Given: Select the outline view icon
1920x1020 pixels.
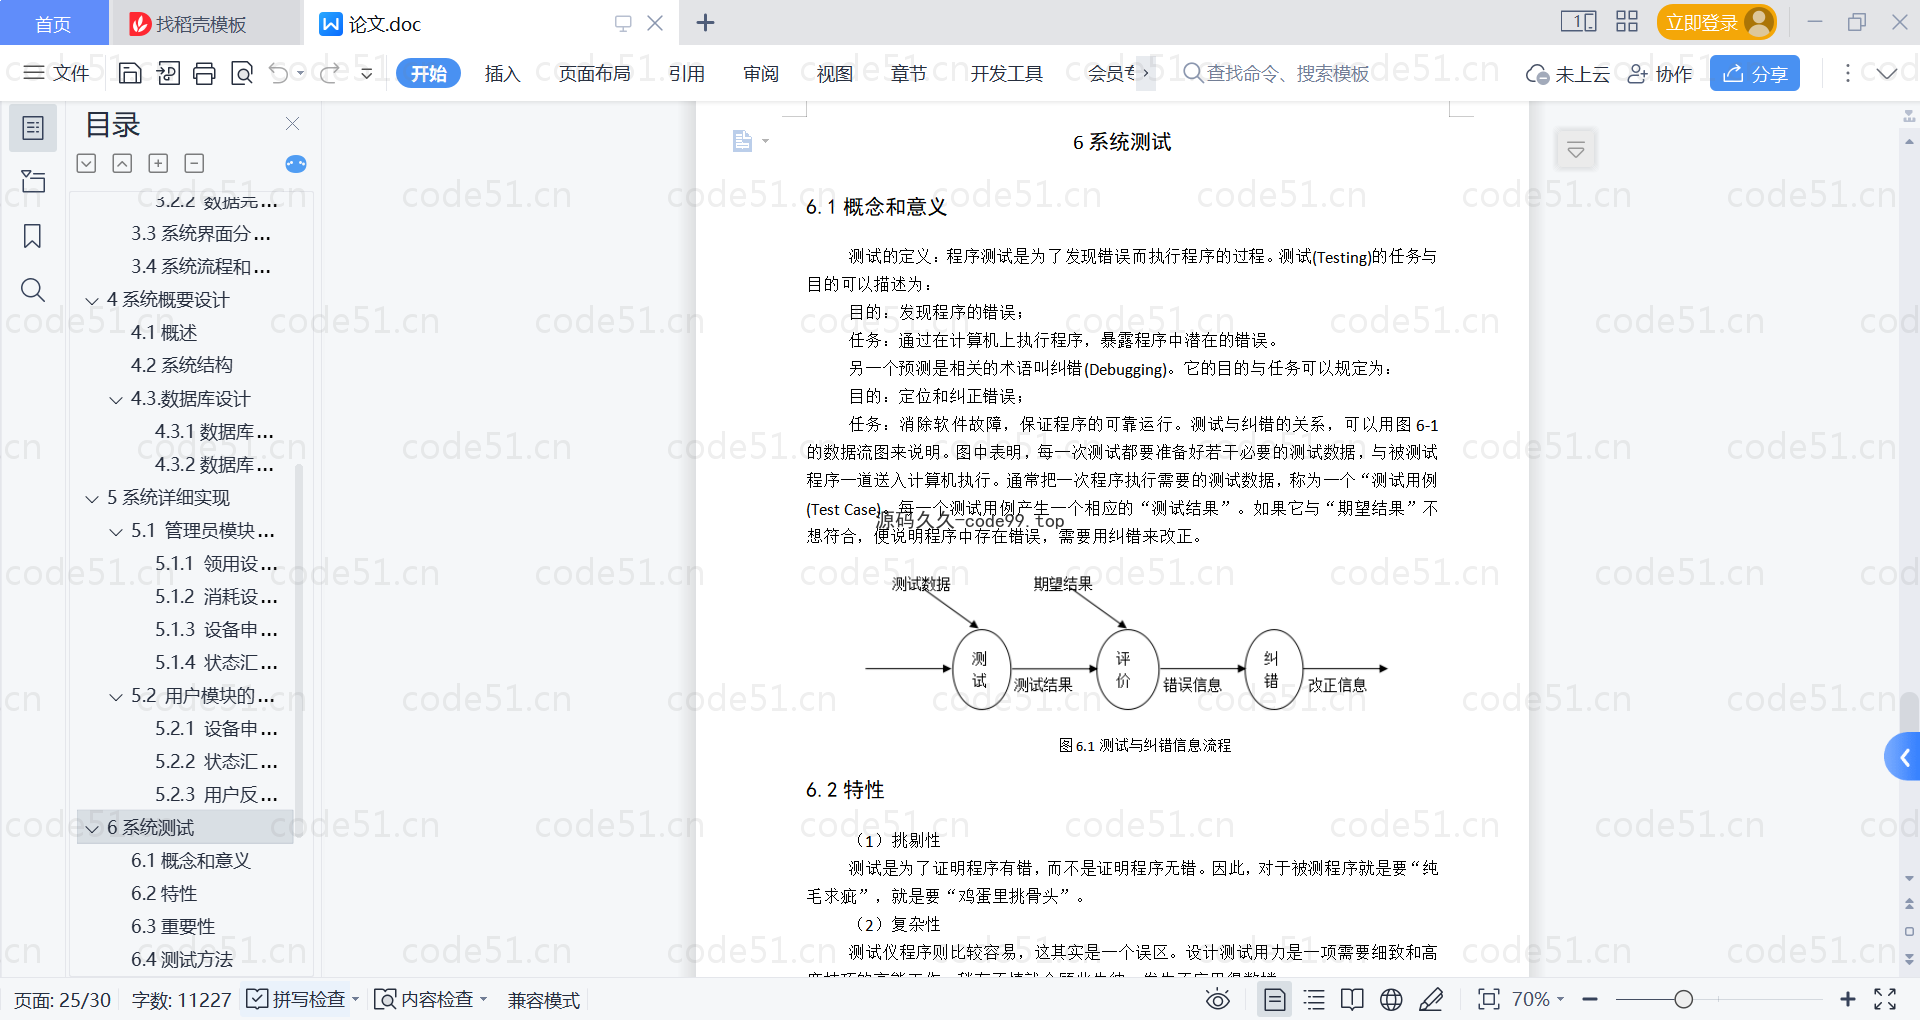Looking at the screenshot, I should pos(1314,999).
